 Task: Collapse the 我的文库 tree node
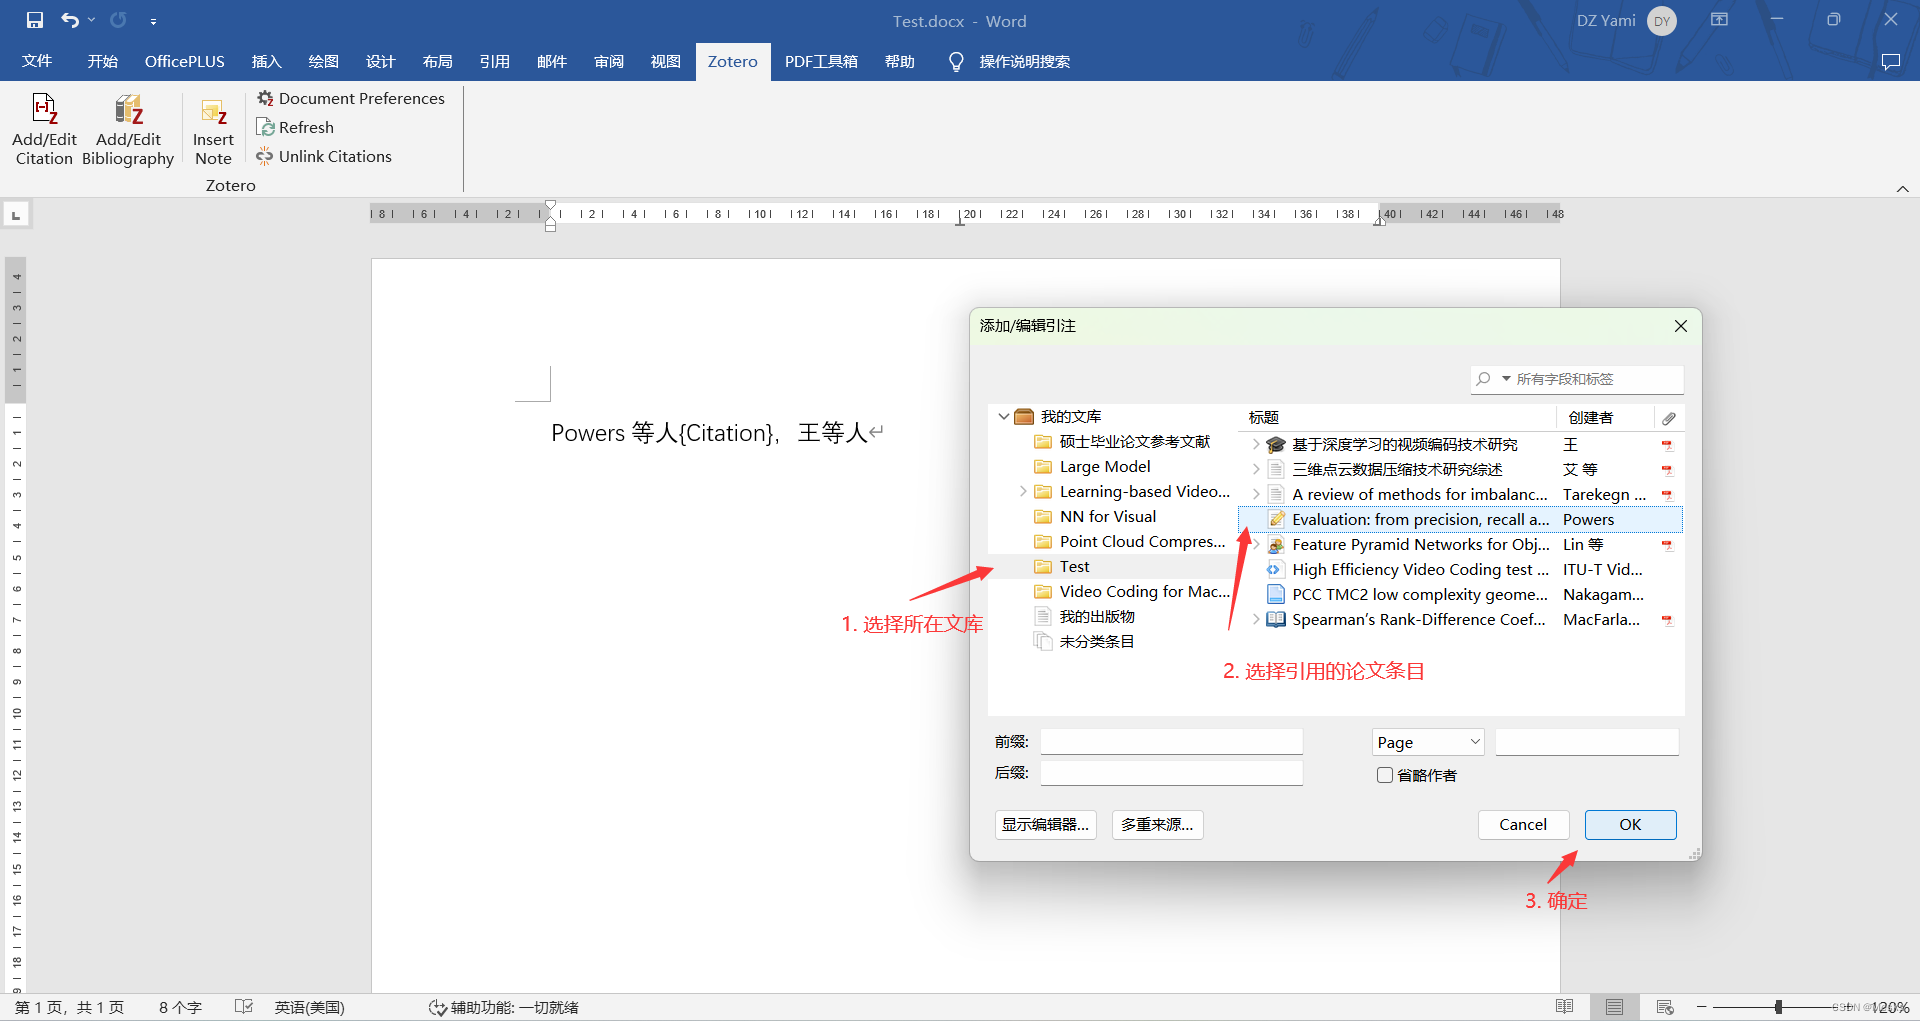click(1004, 417)
